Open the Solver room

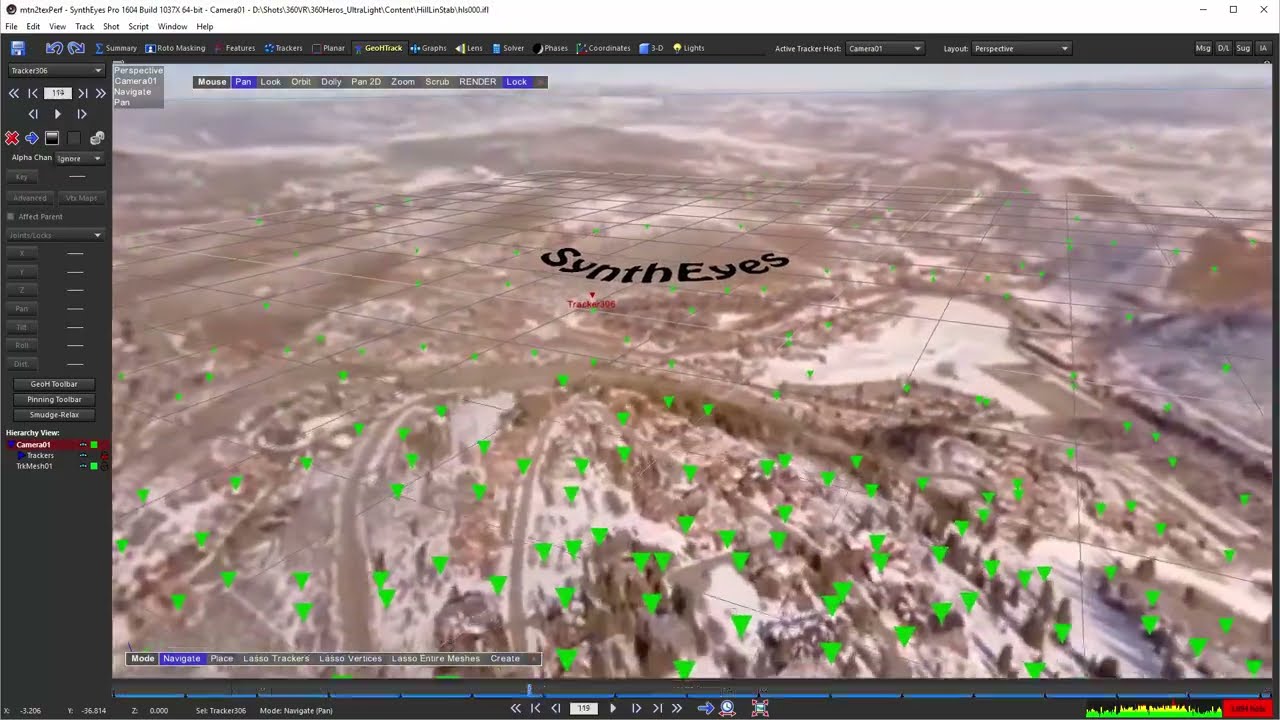coord(508,48)
